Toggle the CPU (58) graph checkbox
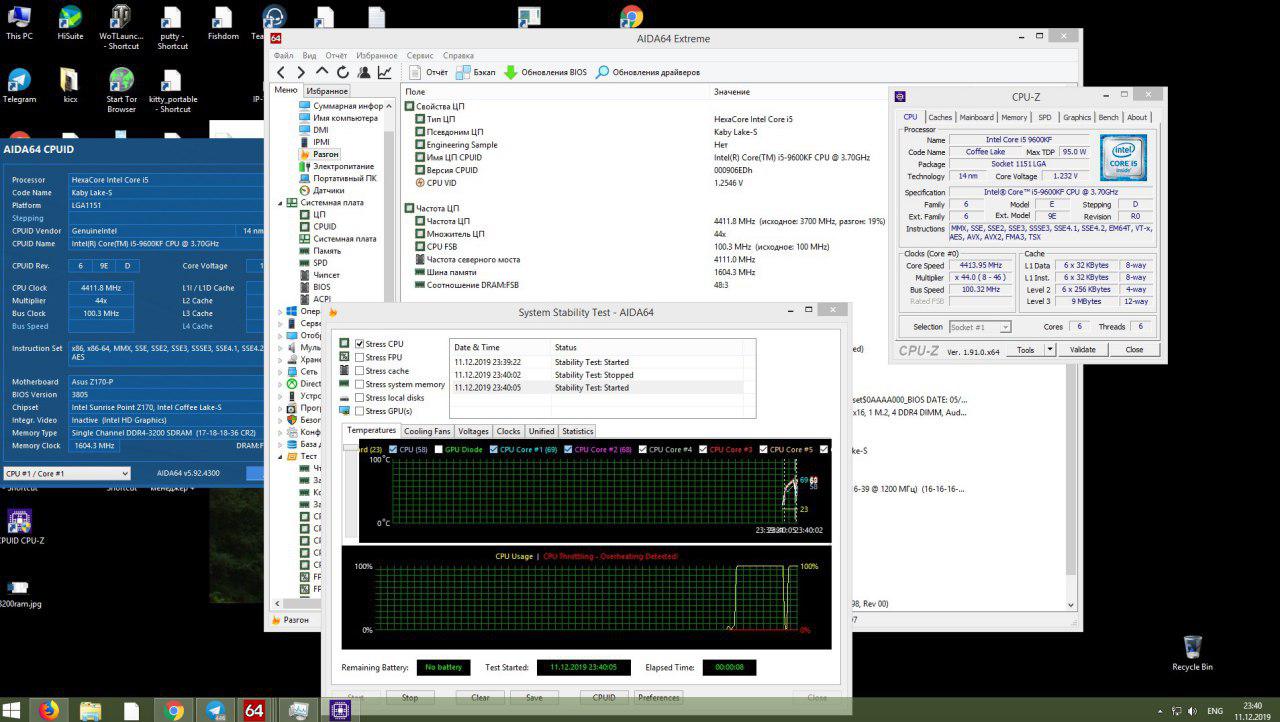 click(392, 449)
